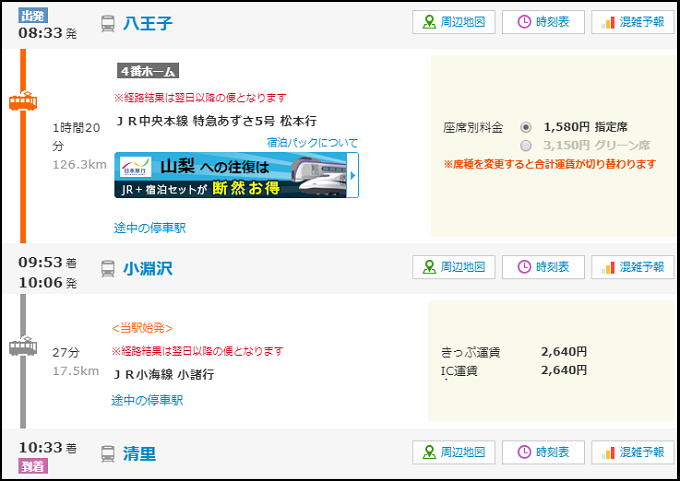680x481 pixels.
Task: Click the orange train icon on route line
Action: [x=23, y=102]
